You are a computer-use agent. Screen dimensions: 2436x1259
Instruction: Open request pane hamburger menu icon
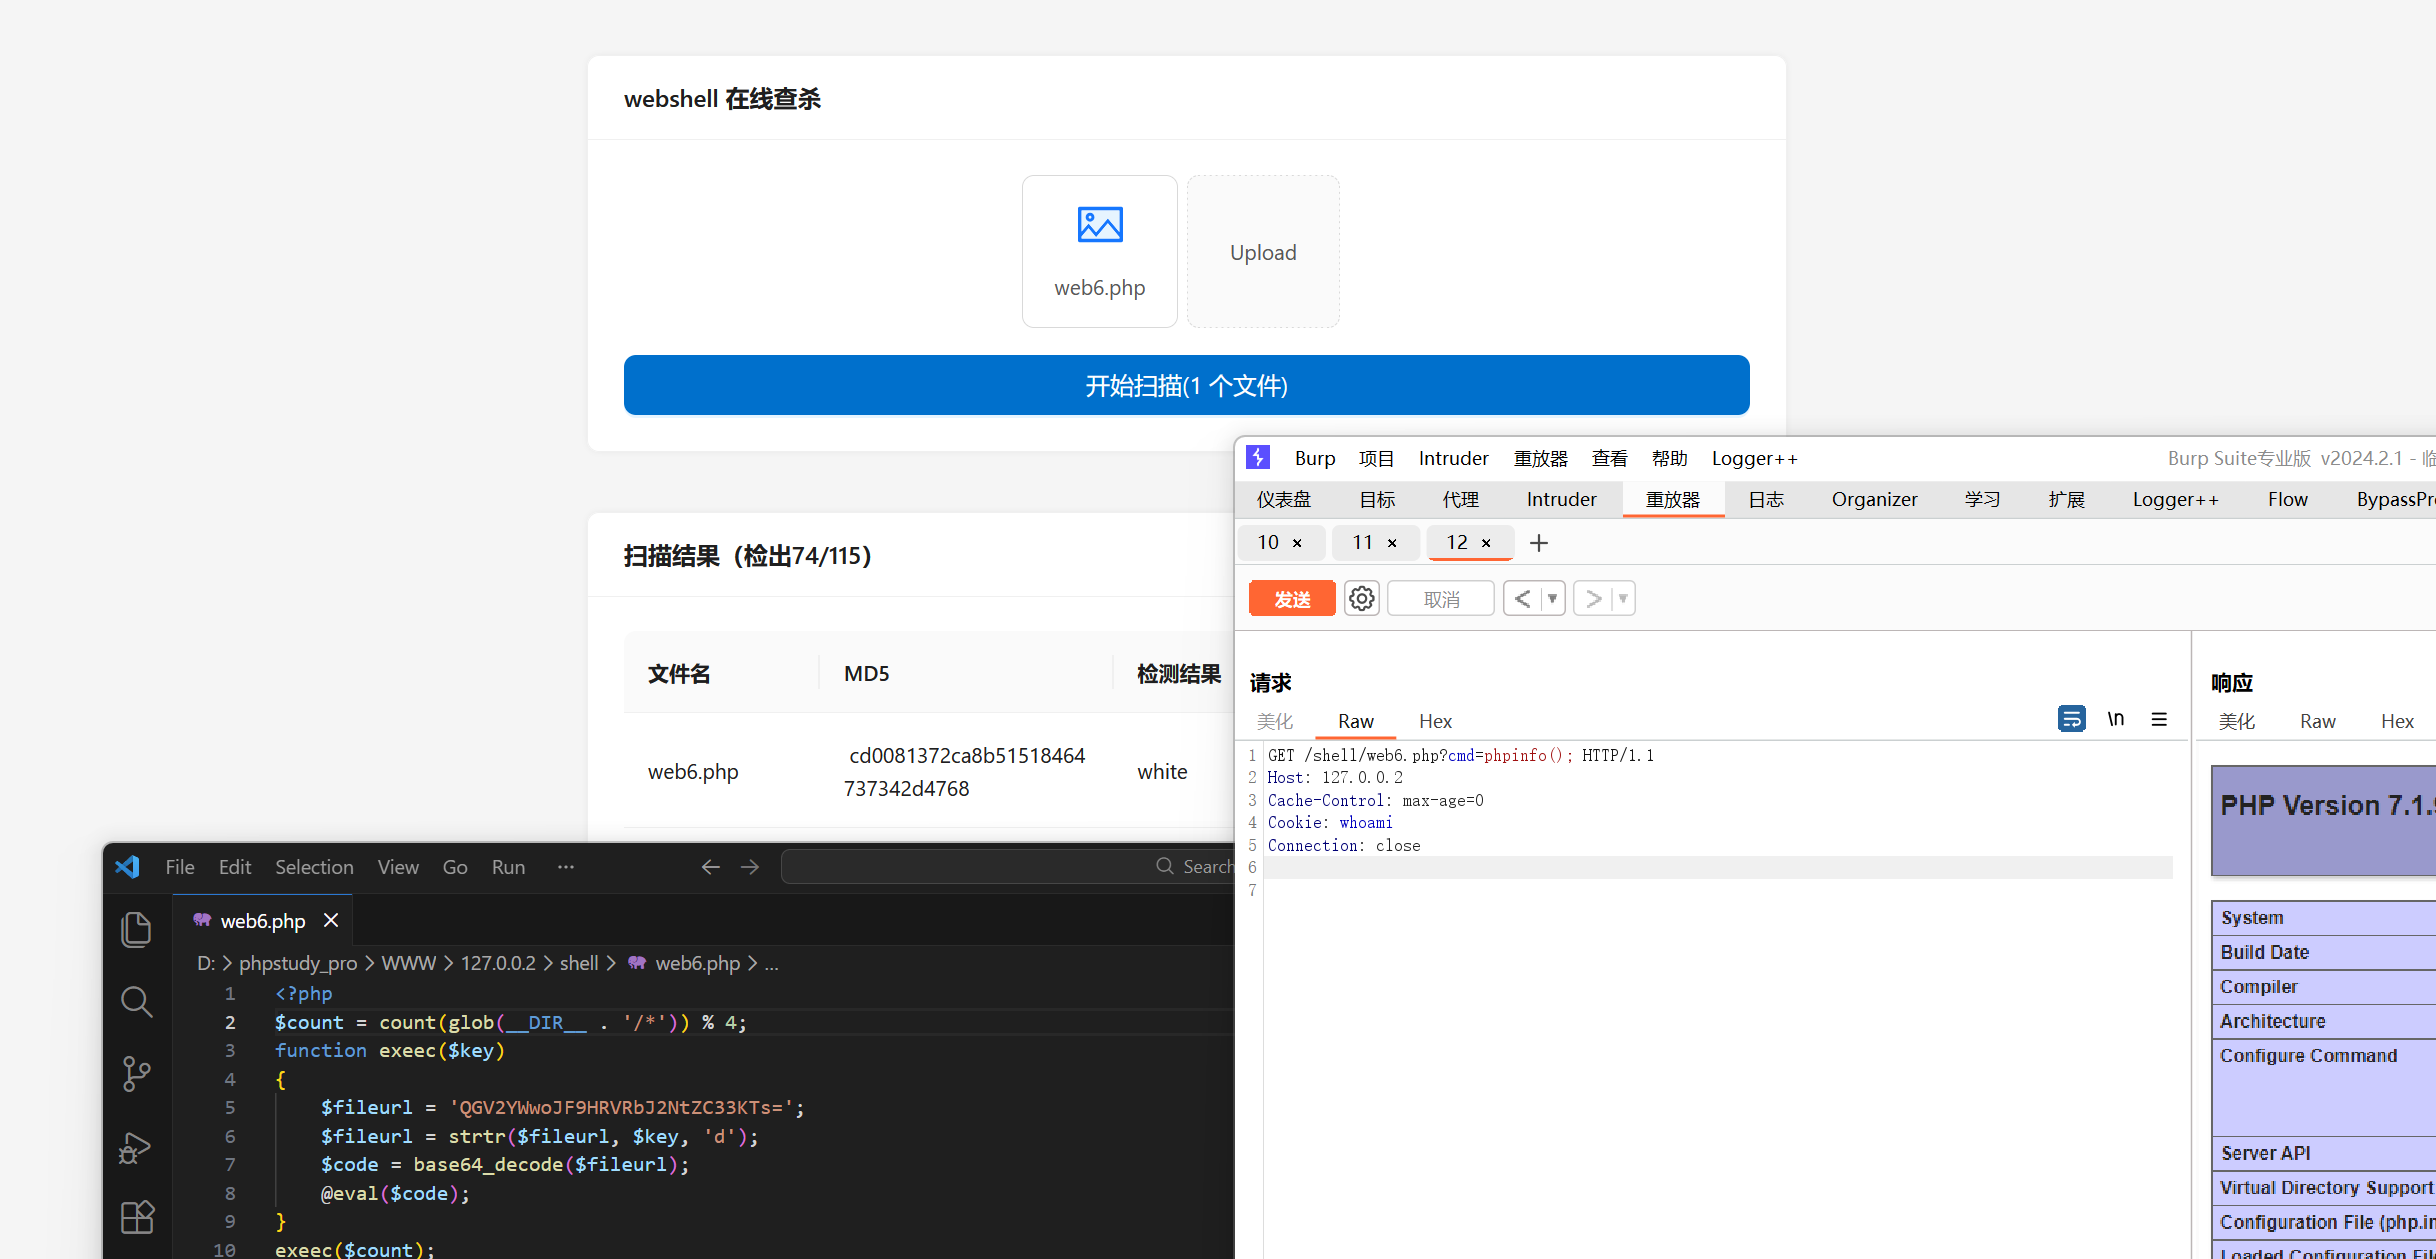[x=2159, y=719]
